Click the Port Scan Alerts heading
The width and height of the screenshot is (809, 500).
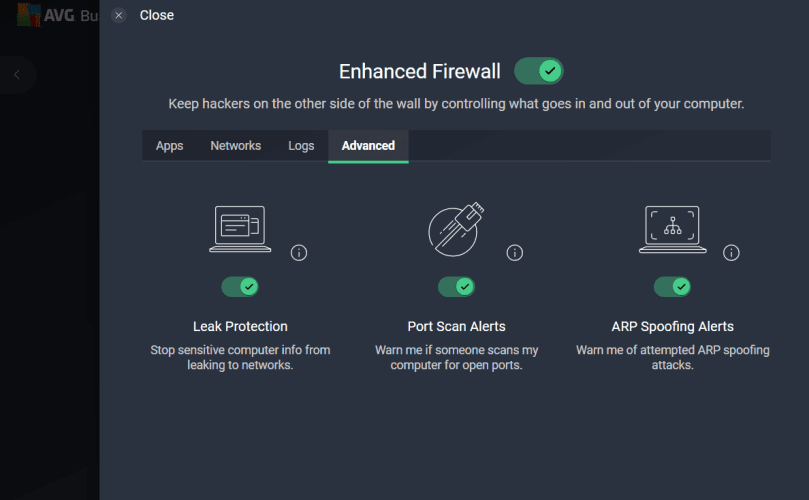(456, 327)
